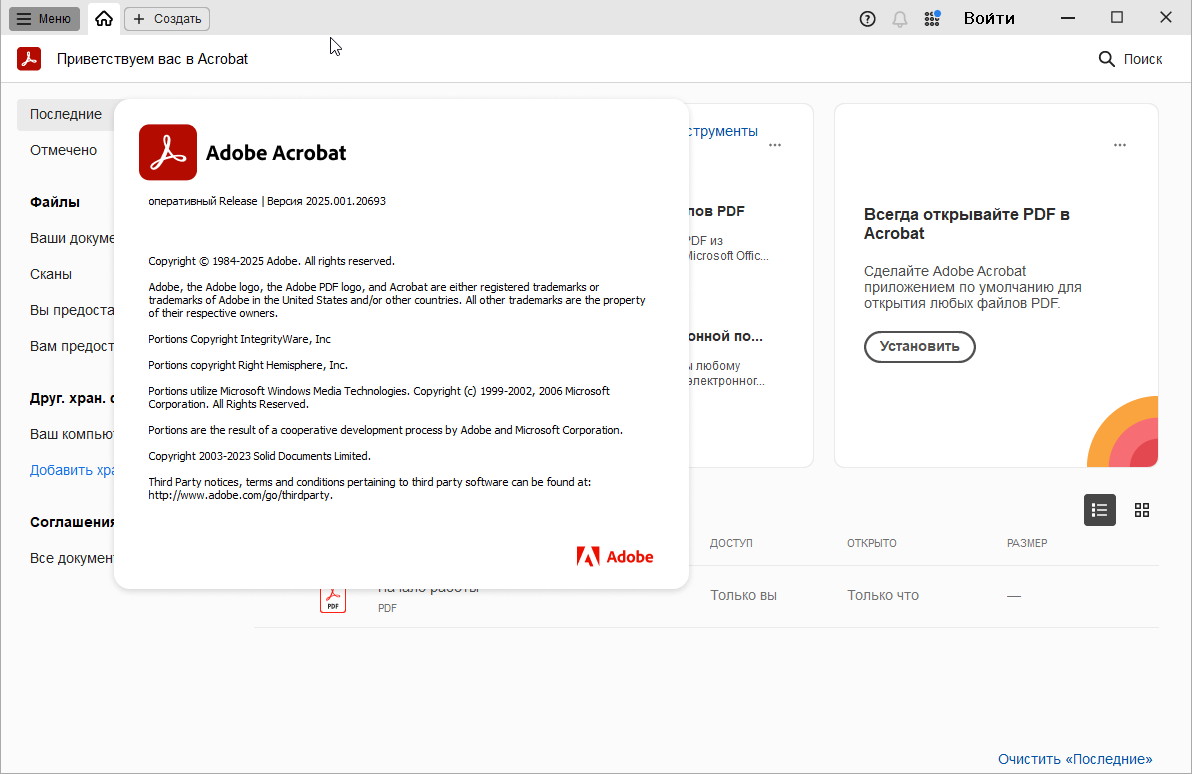
Task: Open the default PDF card three-dot menu
Action: click(x=1120, y=145)
